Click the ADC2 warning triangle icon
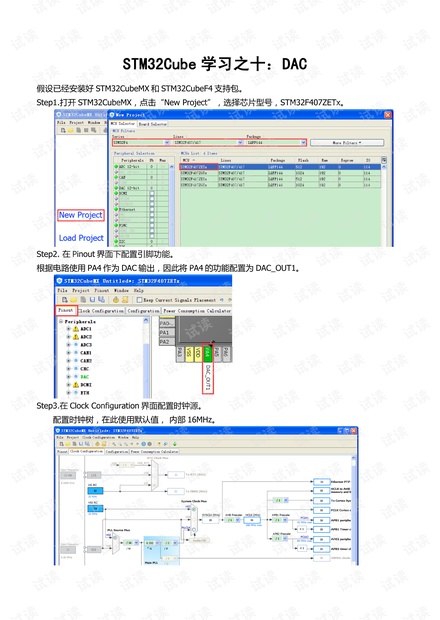 click(x=76, y=337)
